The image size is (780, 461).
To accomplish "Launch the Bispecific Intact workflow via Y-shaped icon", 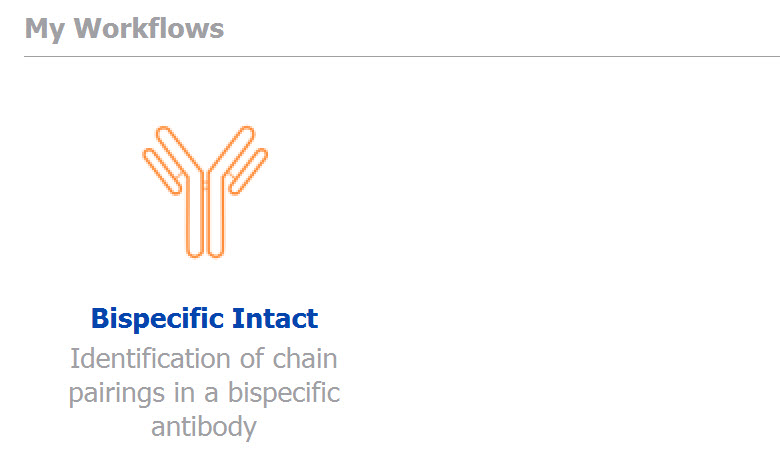I will (205, 192).
